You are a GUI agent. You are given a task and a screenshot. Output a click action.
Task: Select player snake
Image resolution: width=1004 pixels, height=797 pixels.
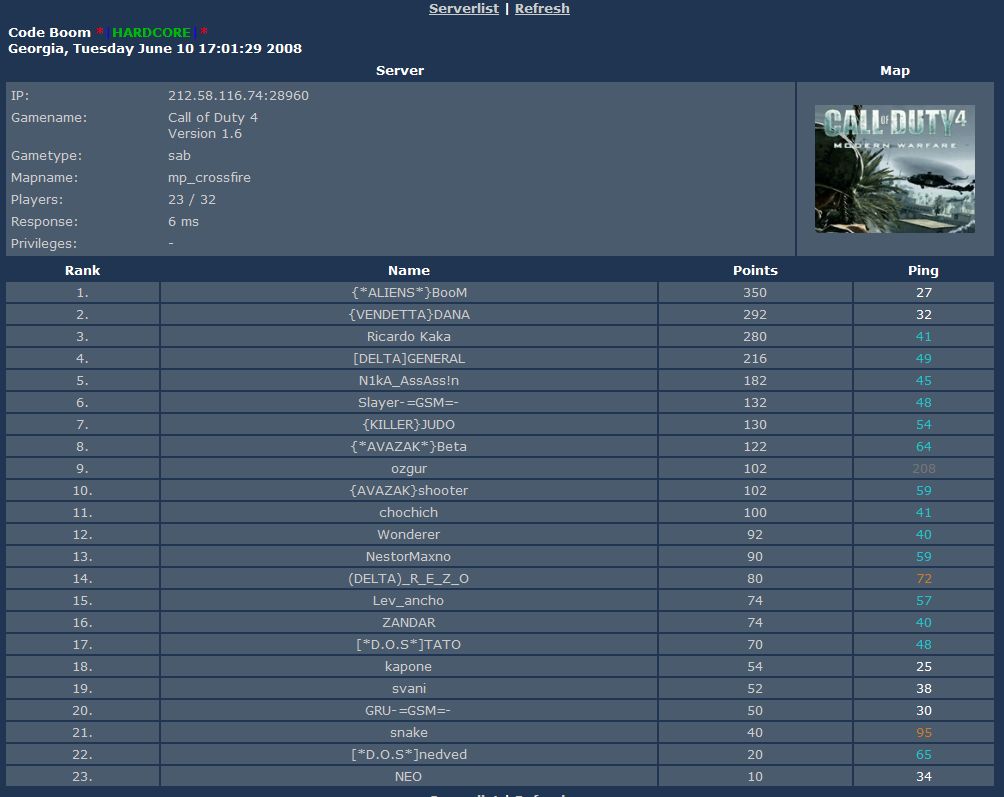click(x=409, y=733)
